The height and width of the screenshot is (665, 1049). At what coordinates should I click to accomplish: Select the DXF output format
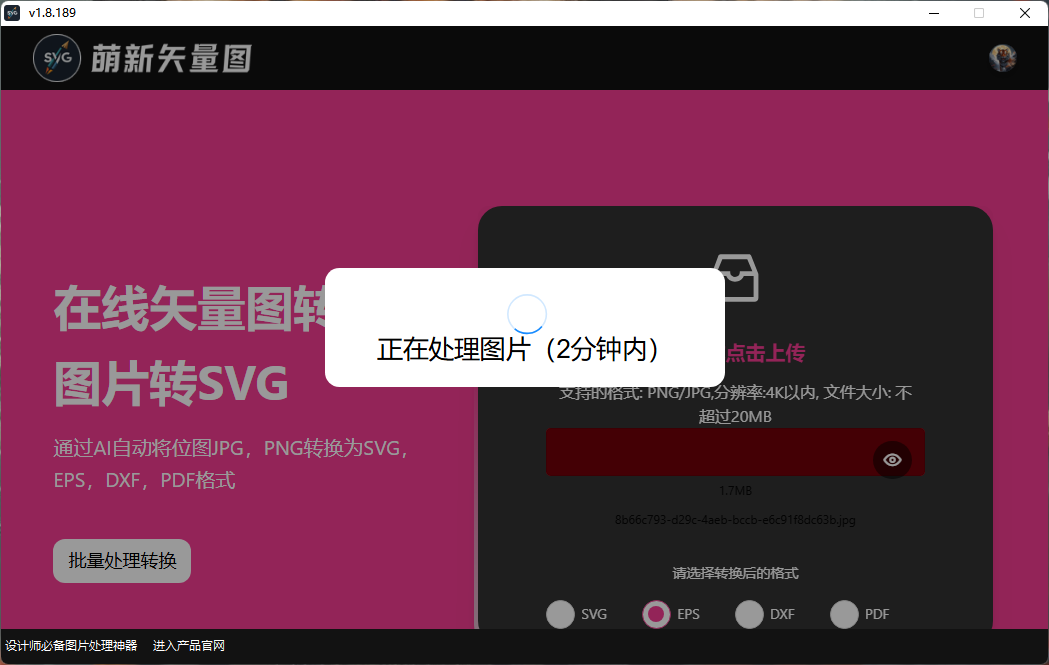tap(749, 614)
